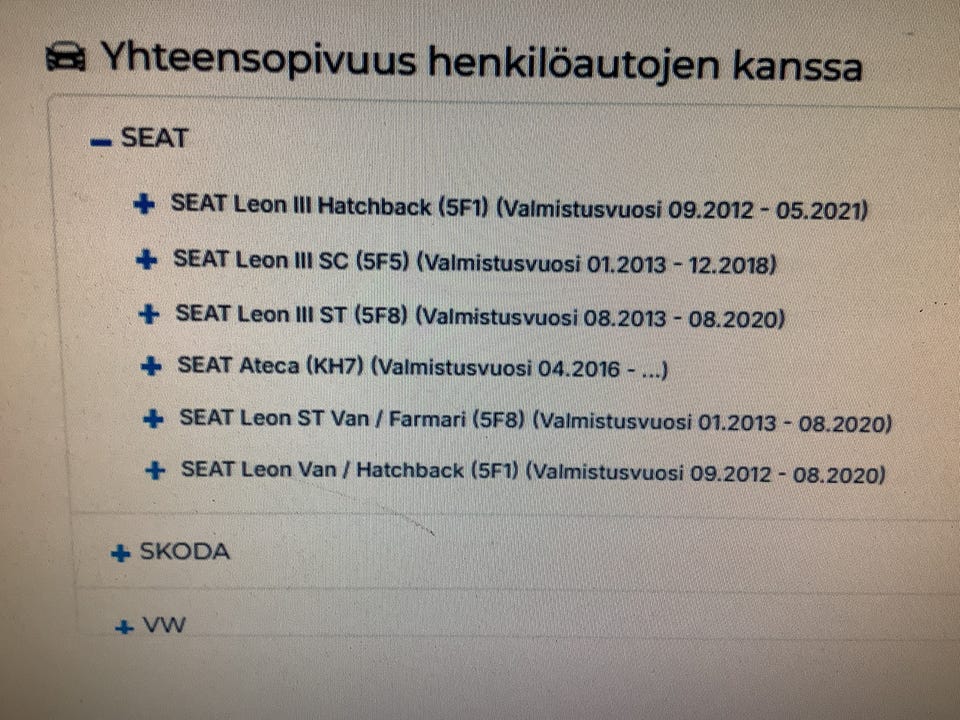Open SEAT Leon ST Van / Farmari entry
The image size is (960, 720).
coord(535,421)
